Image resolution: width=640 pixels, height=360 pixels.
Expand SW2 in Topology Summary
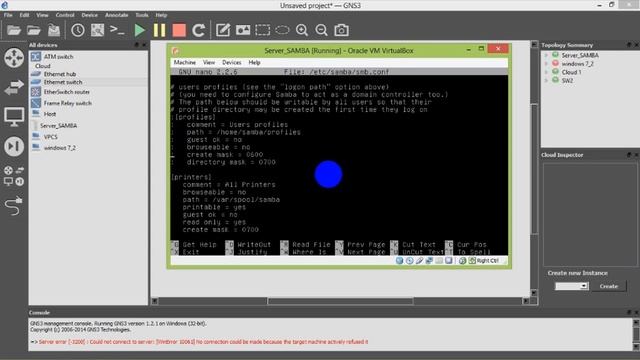546,80
